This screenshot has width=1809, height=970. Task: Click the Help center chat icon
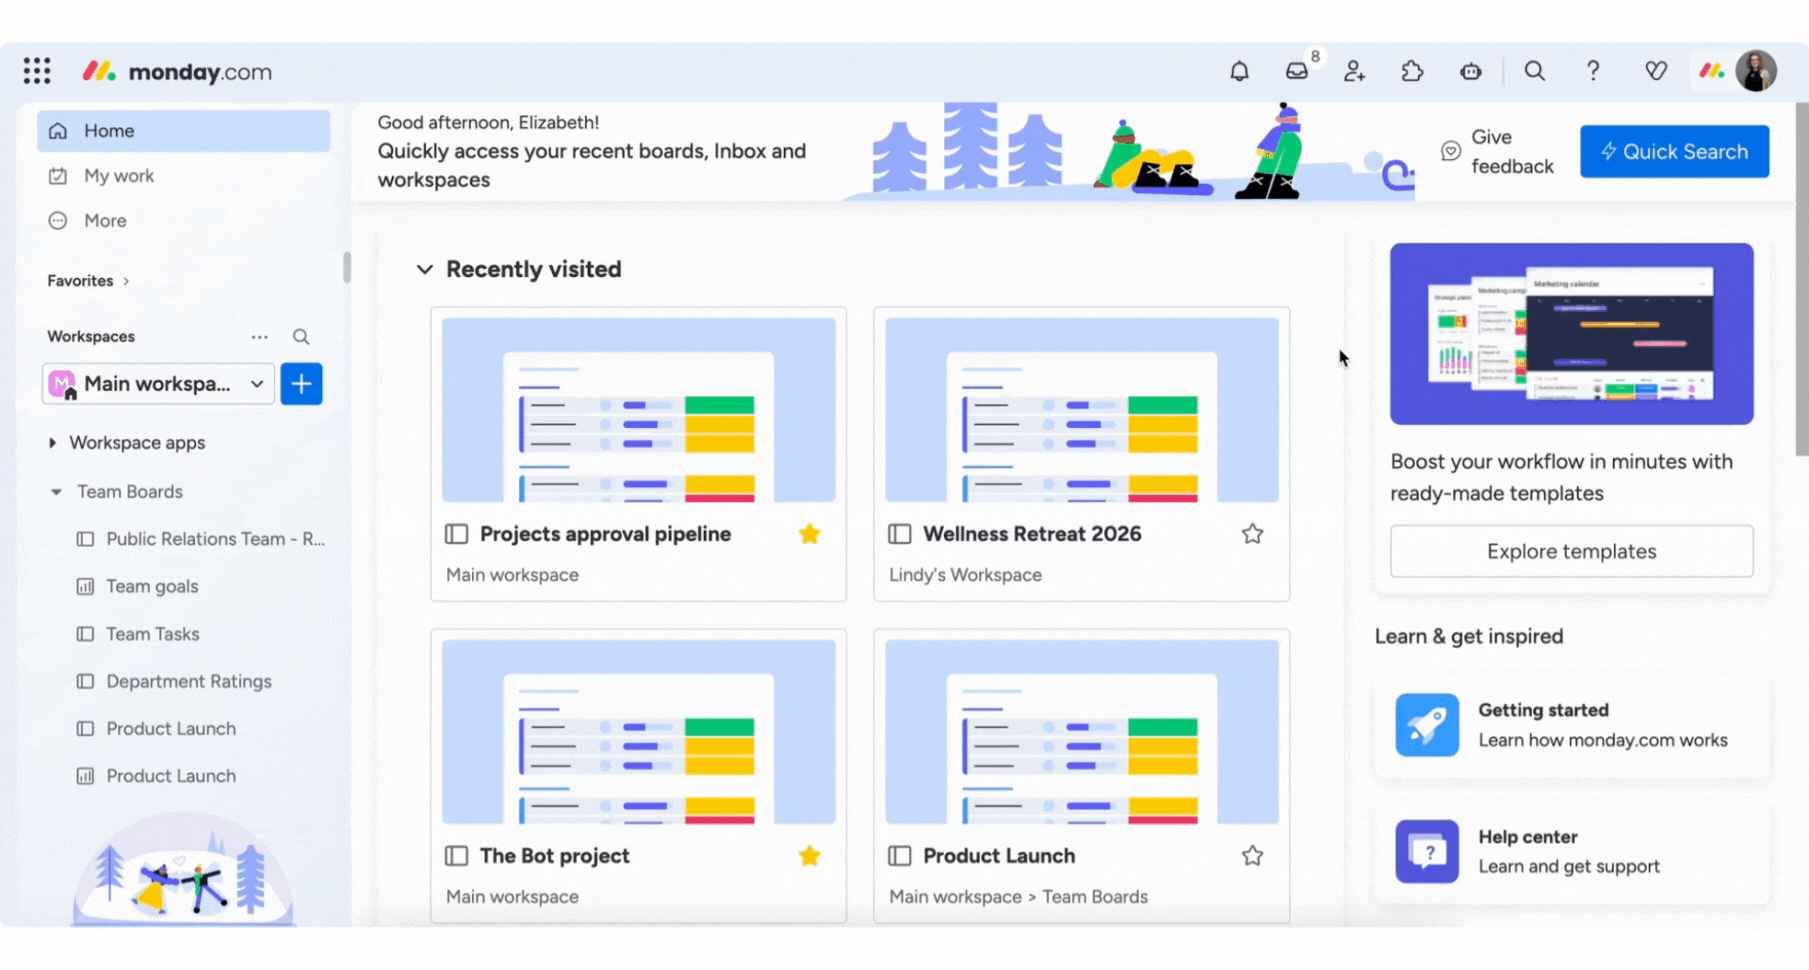pyautogui.click(x=1427, y=852)
